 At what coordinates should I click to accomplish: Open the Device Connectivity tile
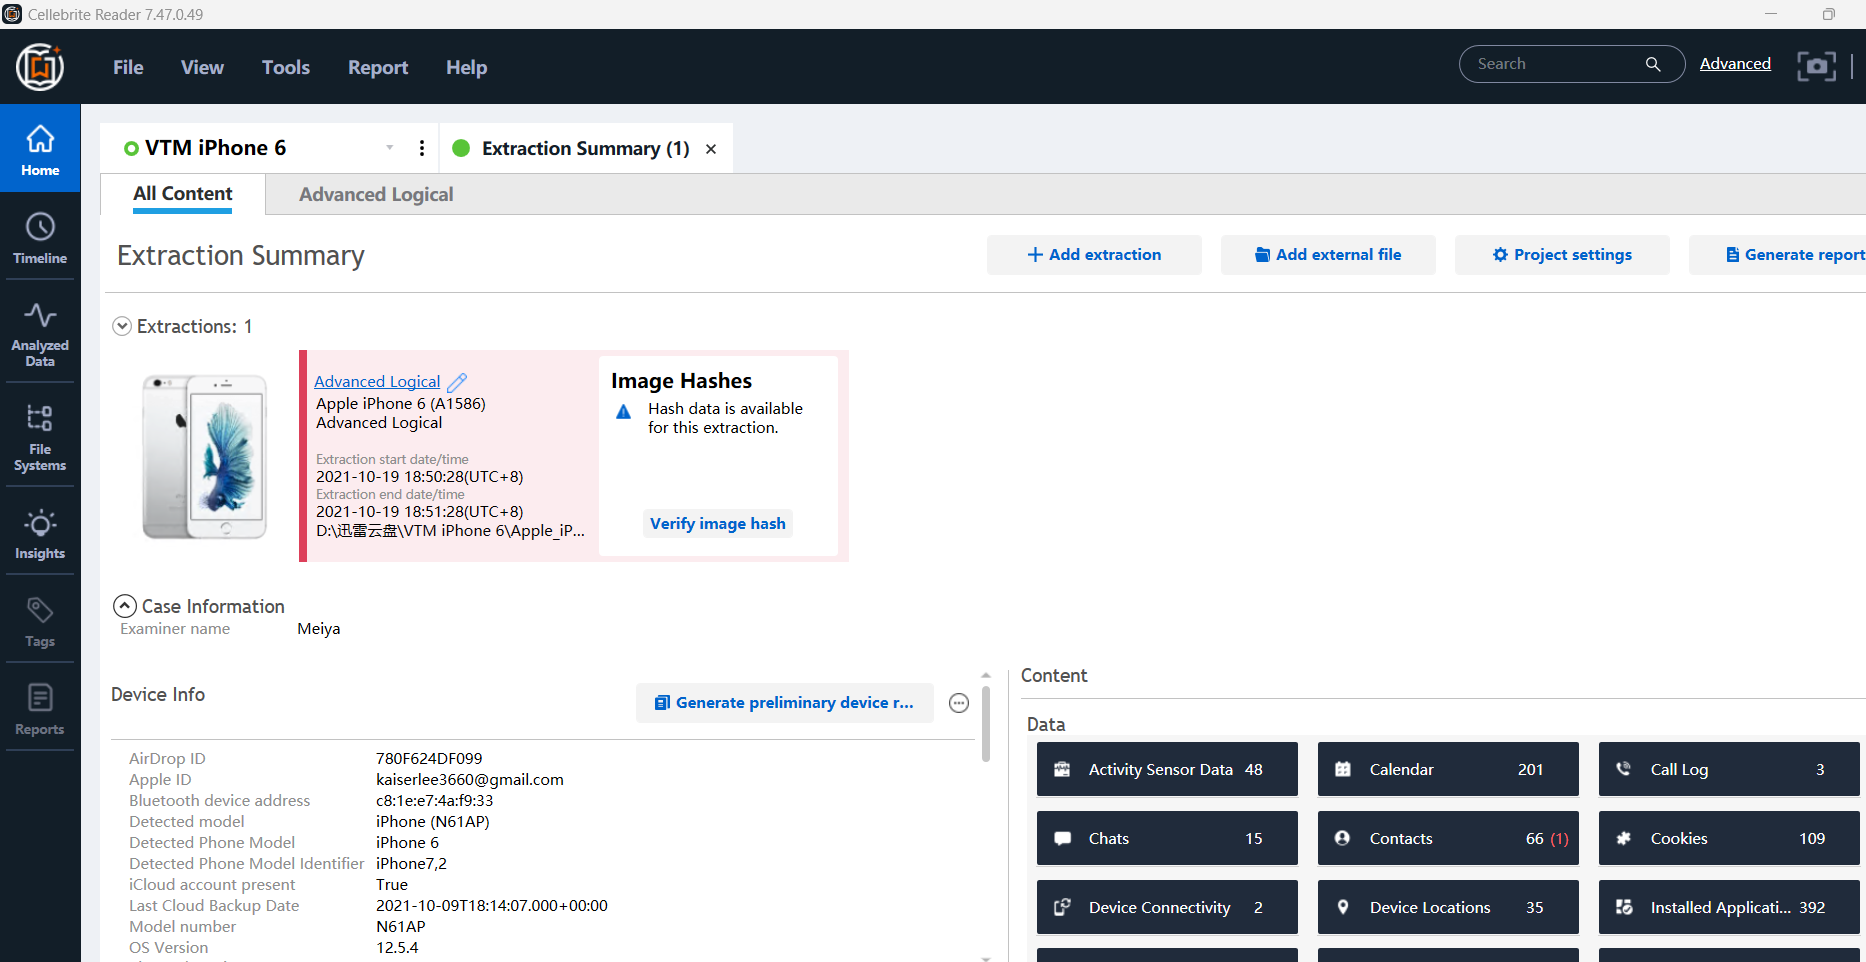pyautogui.click(x=1167, y=907)
